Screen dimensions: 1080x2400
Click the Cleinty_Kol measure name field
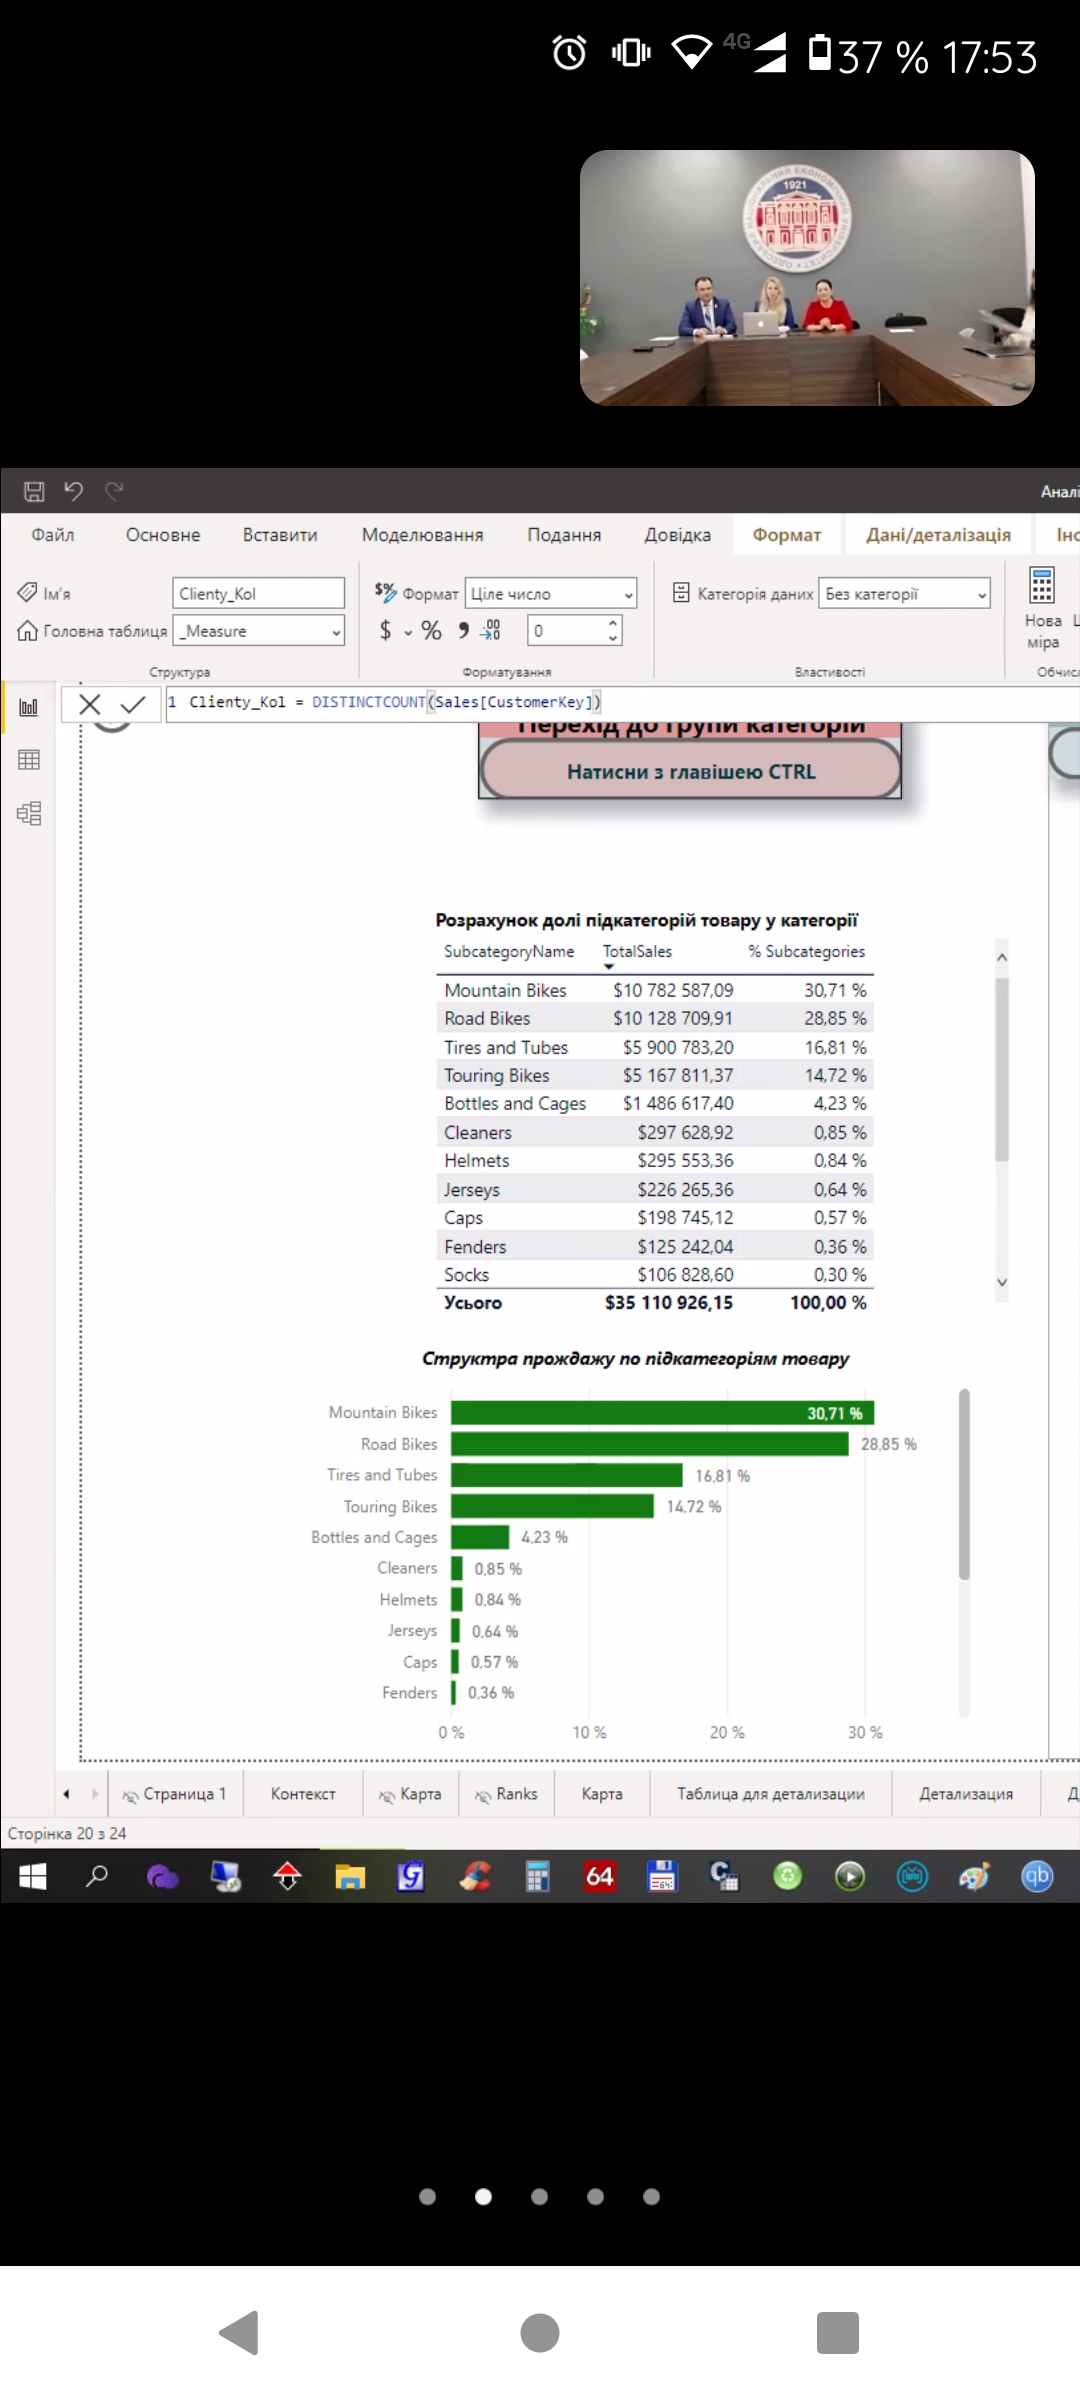point(258,594)
